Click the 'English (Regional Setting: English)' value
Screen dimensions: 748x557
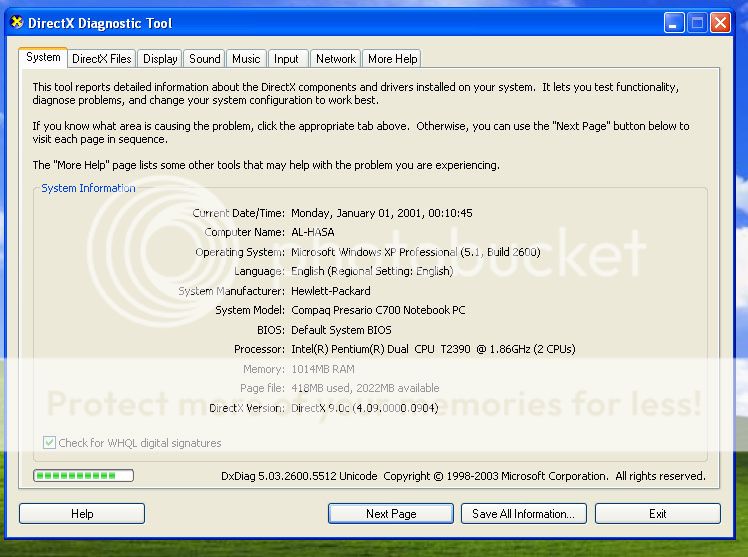372,271
